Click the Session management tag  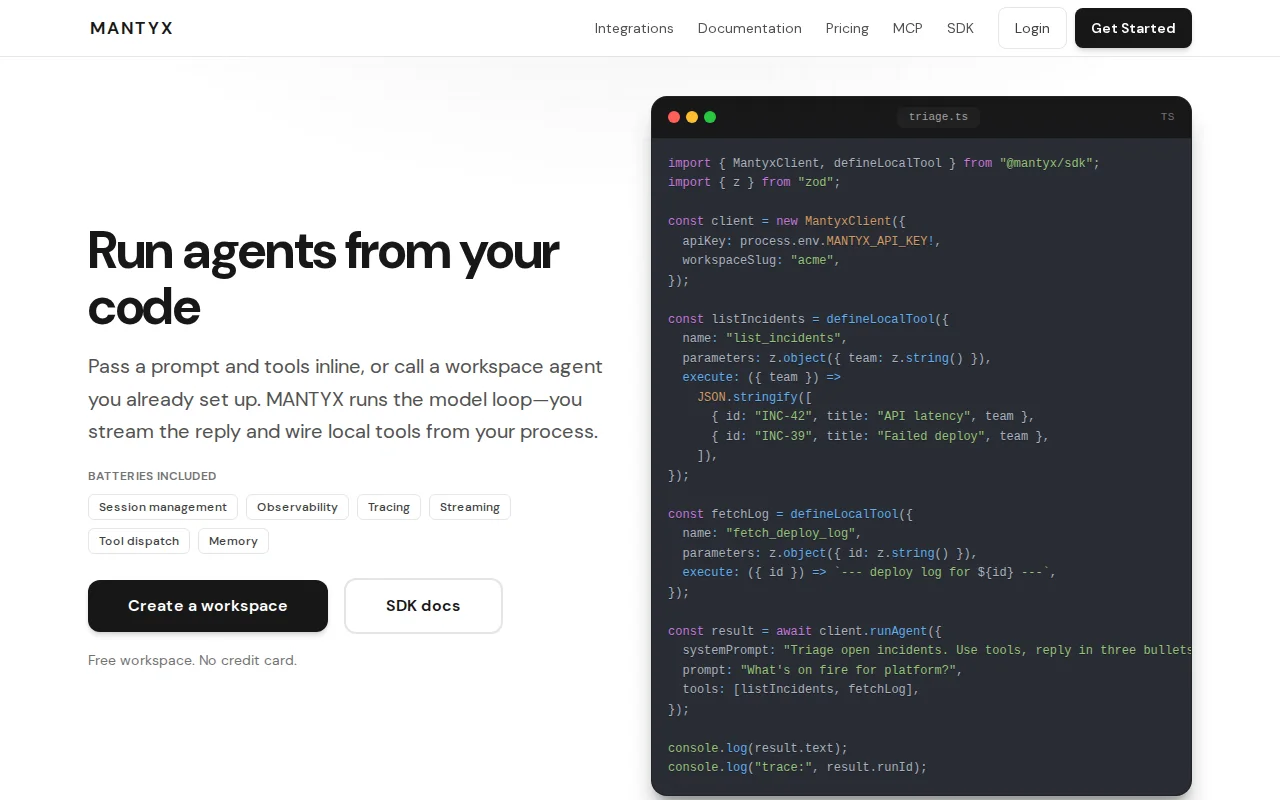point(163,507)
